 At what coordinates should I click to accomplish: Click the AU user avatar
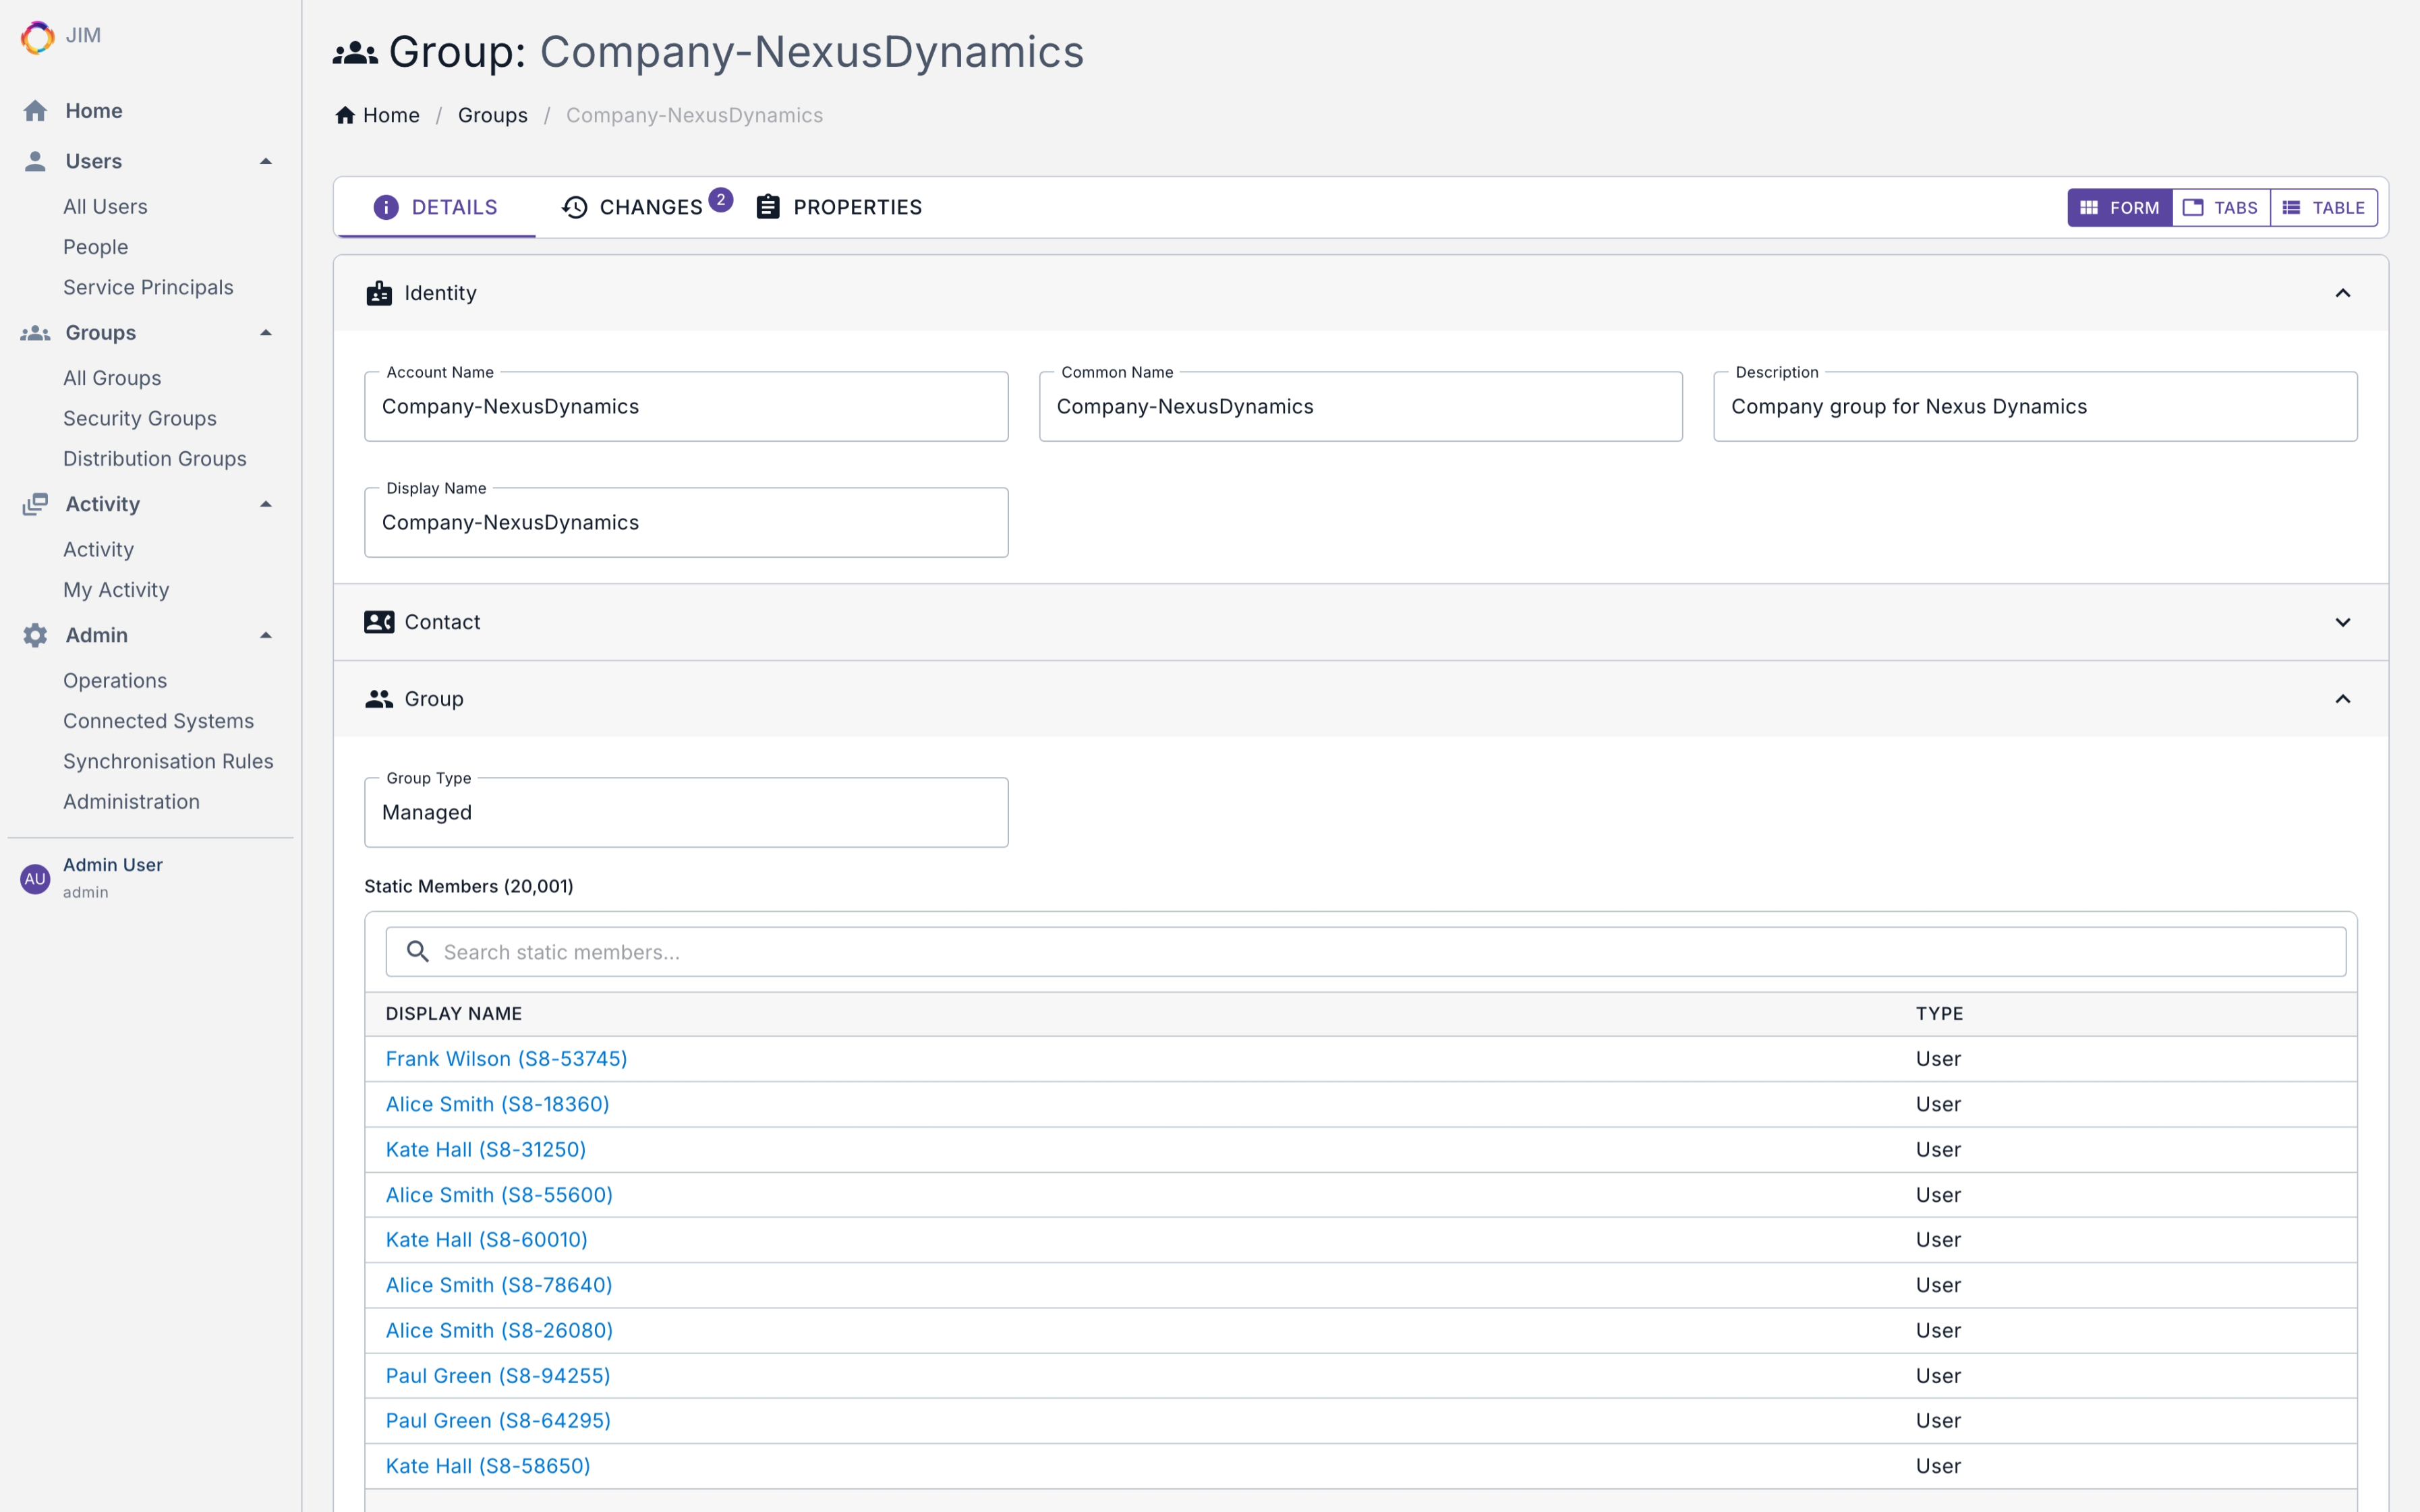point(35,879)
